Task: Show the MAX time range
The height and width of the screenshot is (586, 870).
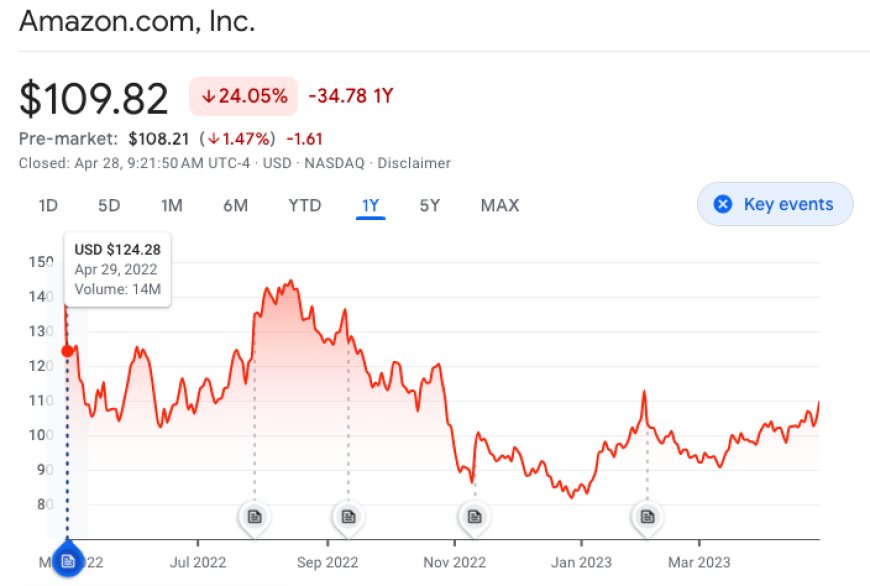Action: click(x=500, y=206)
